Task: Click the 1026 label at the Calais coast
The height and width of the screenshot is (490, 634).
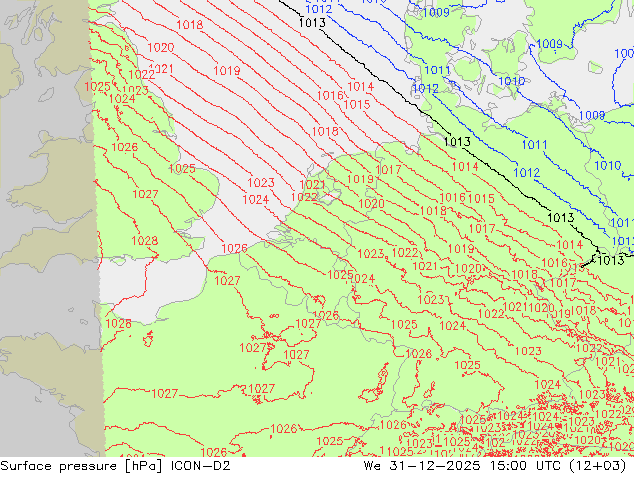Action: [235, 248]
